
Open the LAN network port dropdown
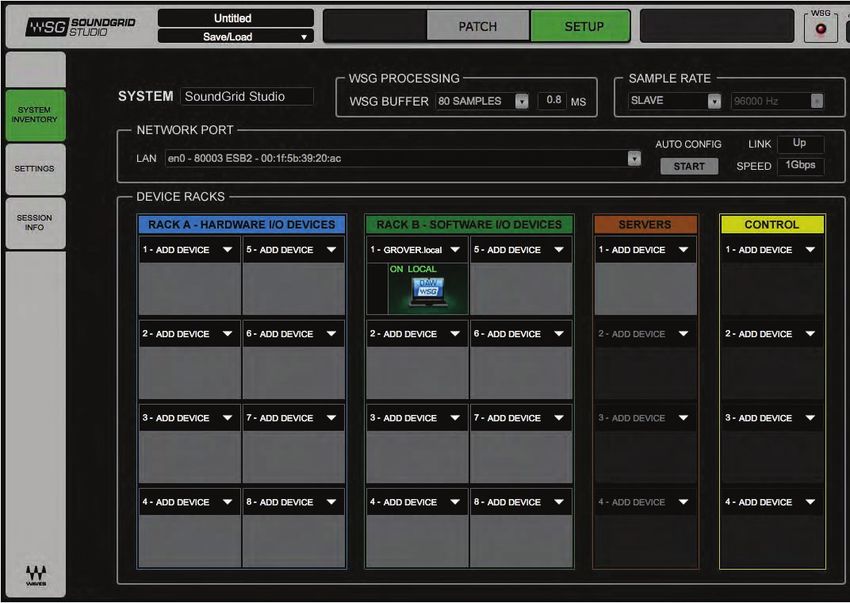[403, 158]
